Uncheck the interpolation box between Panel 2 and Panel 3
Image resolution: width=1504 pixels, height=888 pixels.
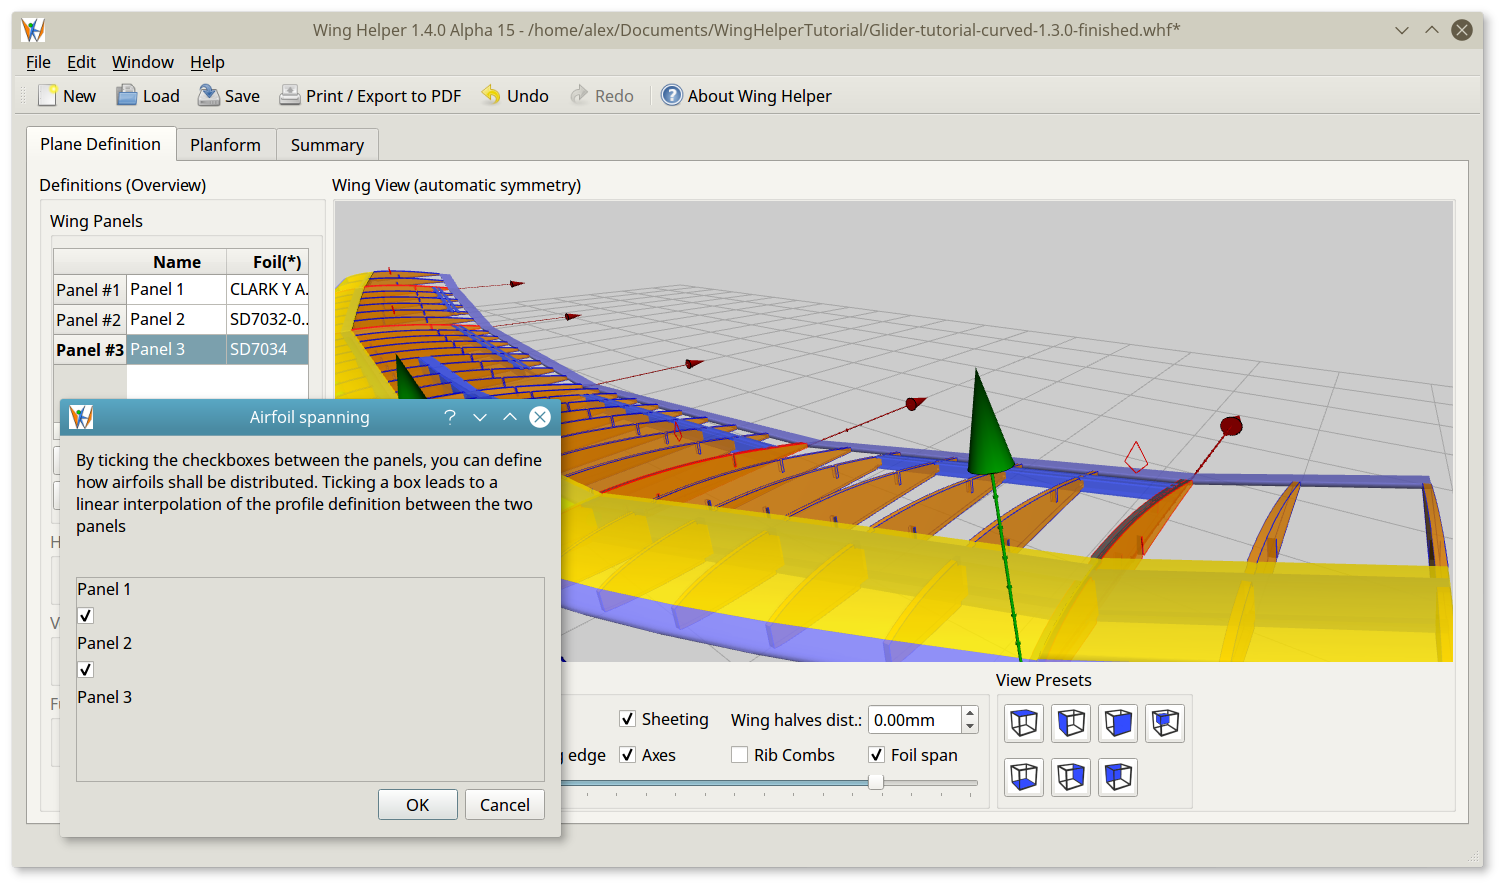click(85, 669)
